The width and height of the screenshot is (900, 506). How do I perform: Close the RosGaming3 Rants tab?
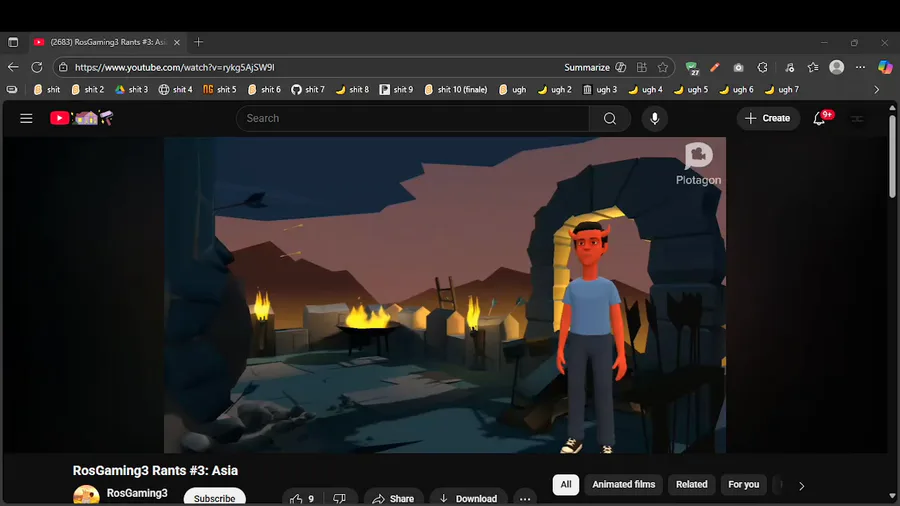[x=177, y=42]
